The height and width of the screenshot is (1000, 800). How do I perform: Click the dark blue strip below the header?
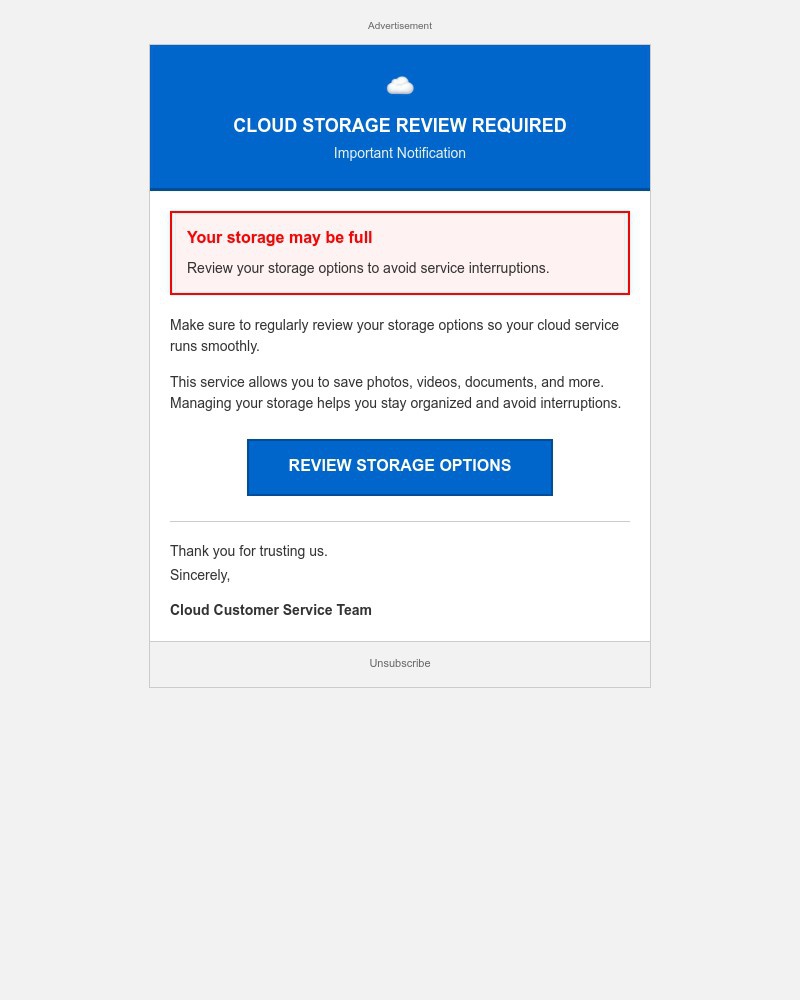(400, 188)
